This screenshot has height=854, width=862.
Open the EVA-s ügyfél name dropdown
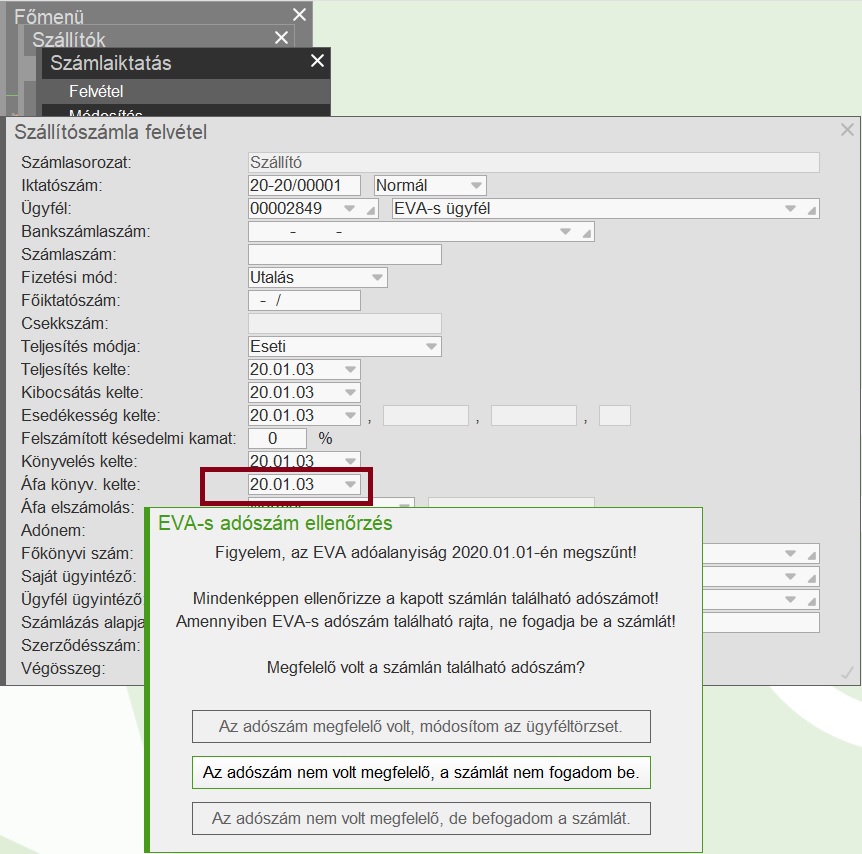[x=790, y=208]
